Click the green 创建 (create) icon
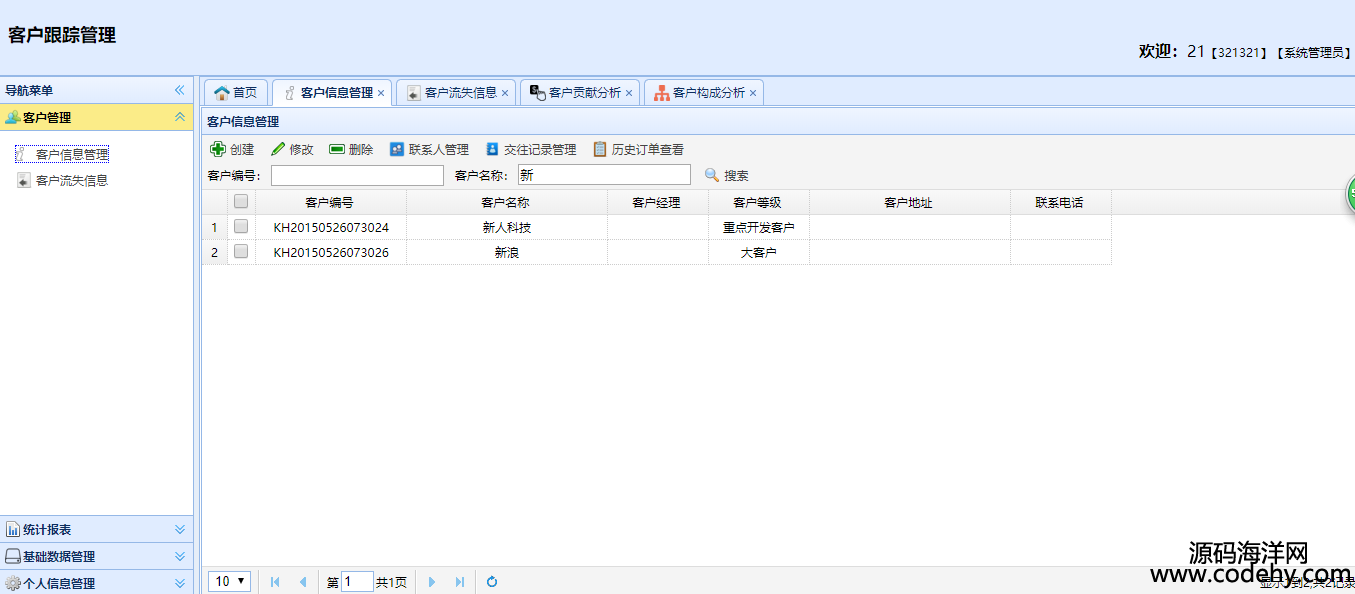 coord(218,149)
